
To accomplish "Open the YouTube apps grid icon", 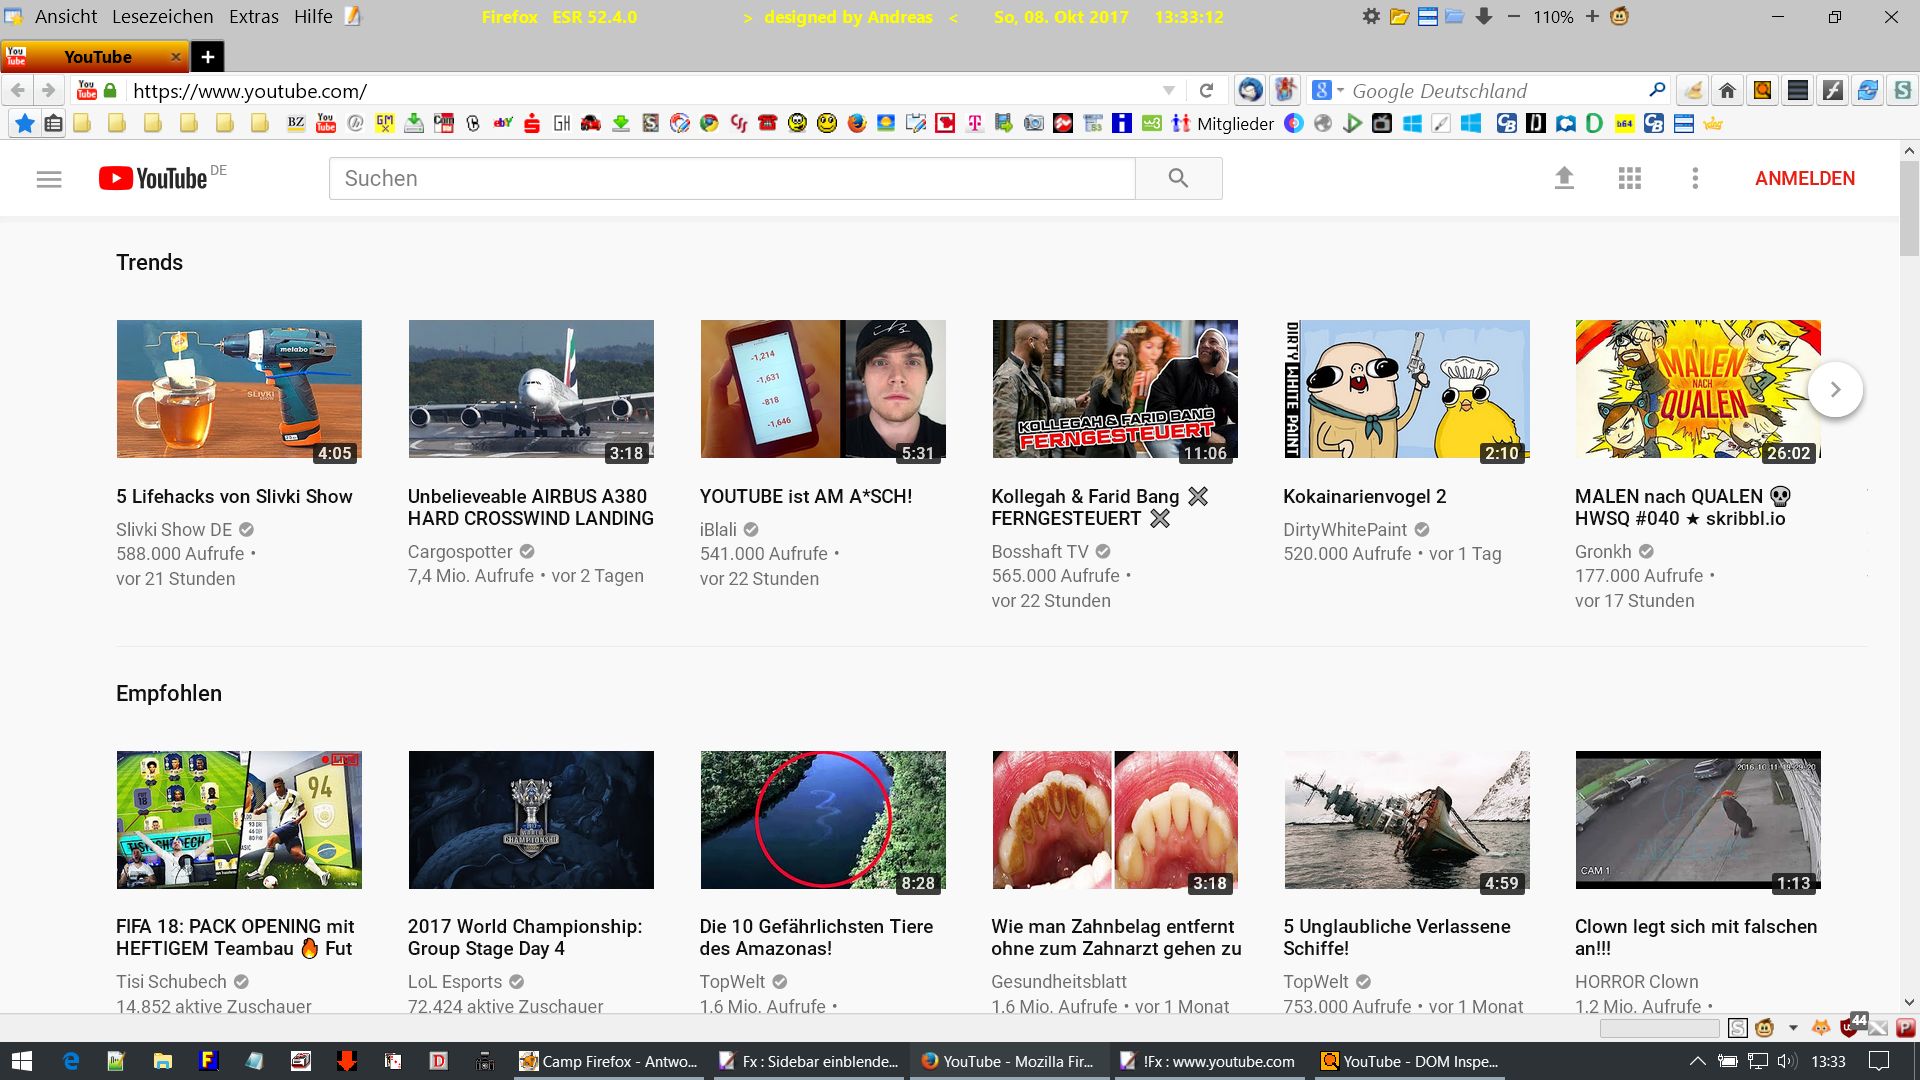I will tap(1629, 178).
